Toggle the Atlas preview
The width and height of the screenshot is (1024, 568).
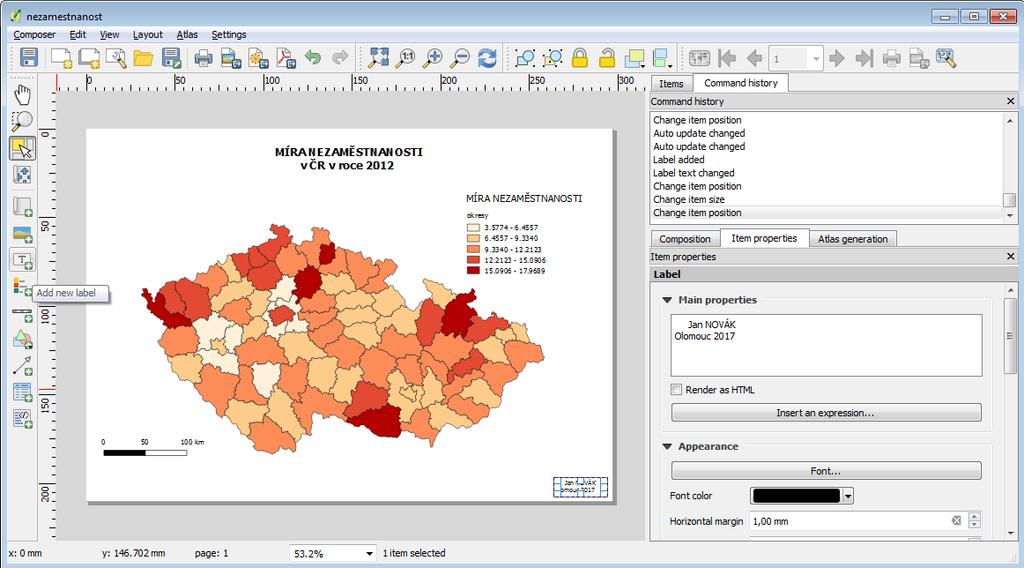[x=699, y=58]
